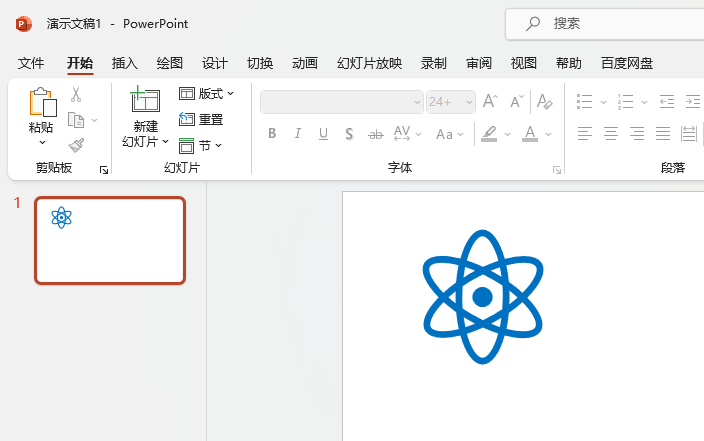Open the Font dialog launcher

[x=557, y=170]
